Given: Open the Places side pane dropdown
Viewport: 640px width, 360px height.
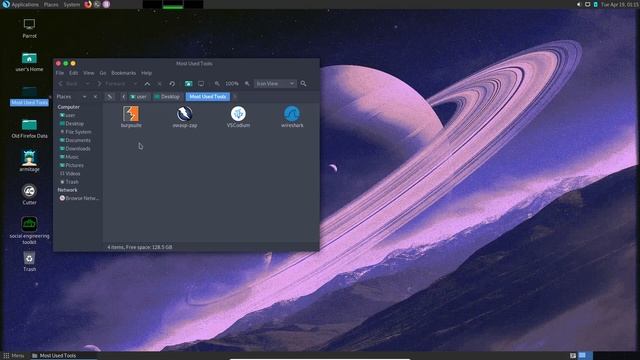Looking at the screenshot, I should pyautogui.click(x=84, y=97).
